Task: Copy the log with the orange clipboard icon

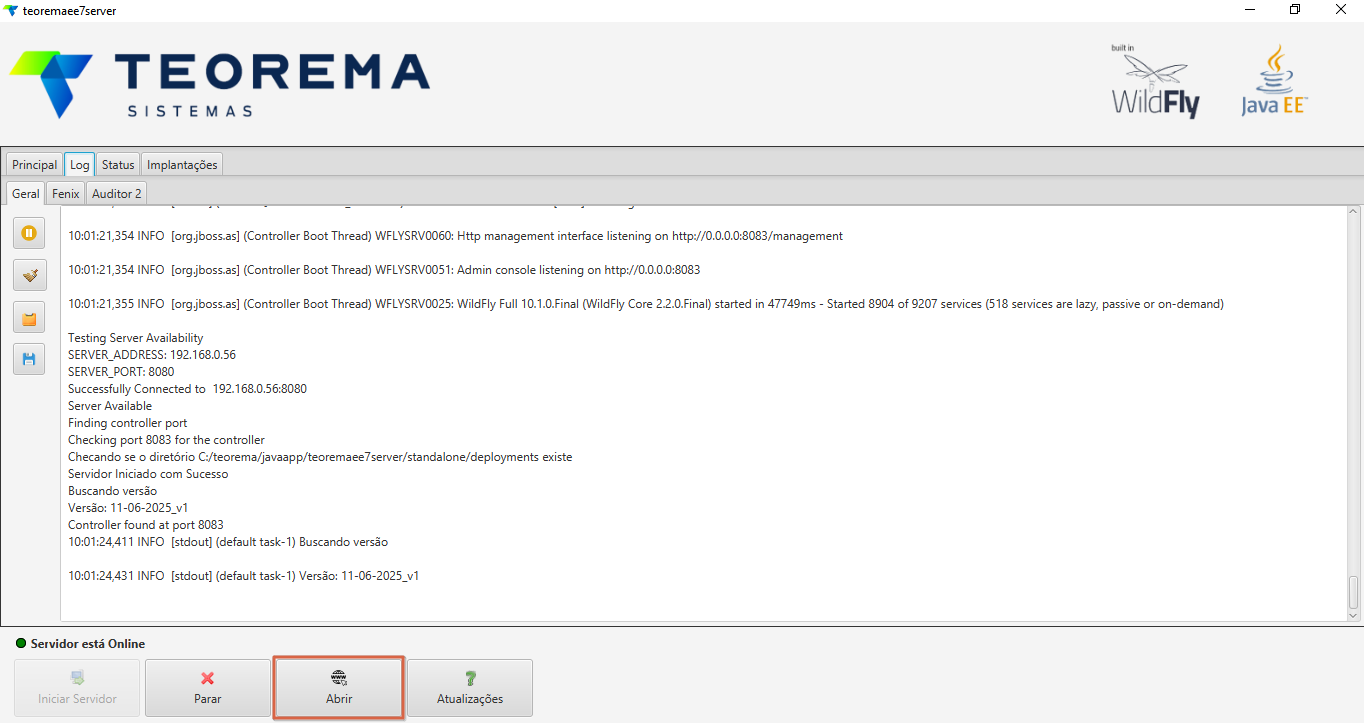Action: 29,317
